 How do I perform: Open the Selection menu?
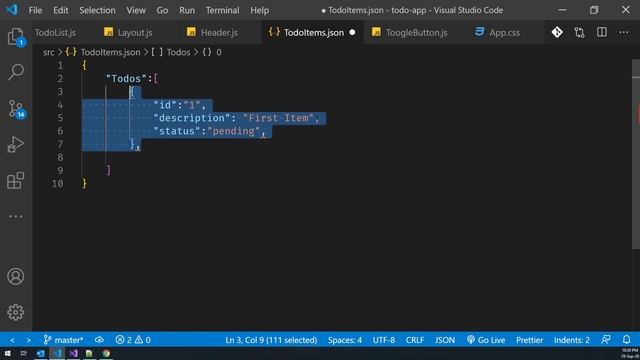coord(97,10)
